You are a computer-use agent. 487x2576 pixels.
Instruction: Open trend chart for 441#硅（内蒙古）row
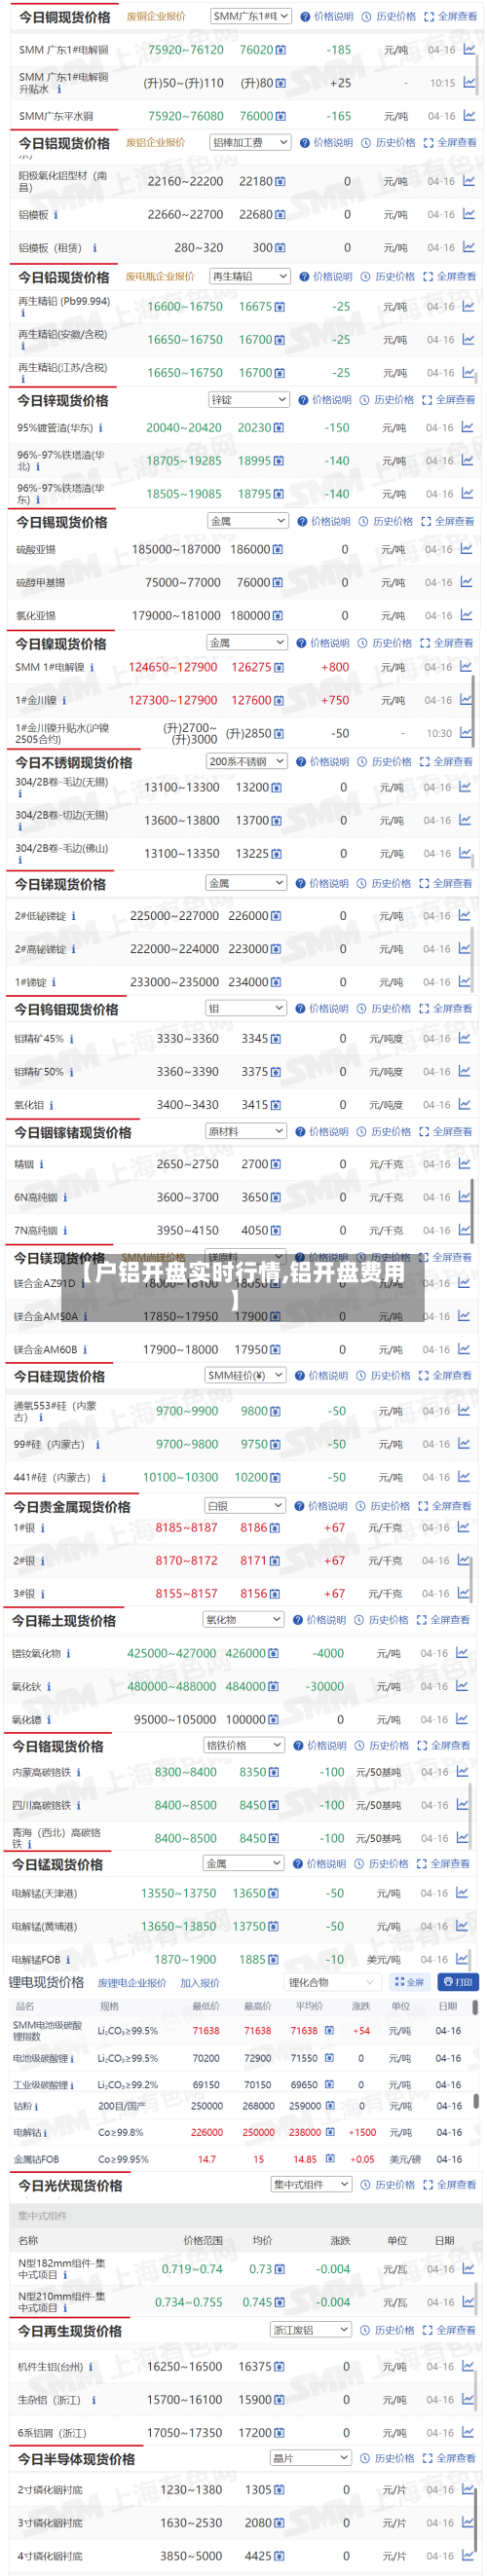[x=464, y=1477]
